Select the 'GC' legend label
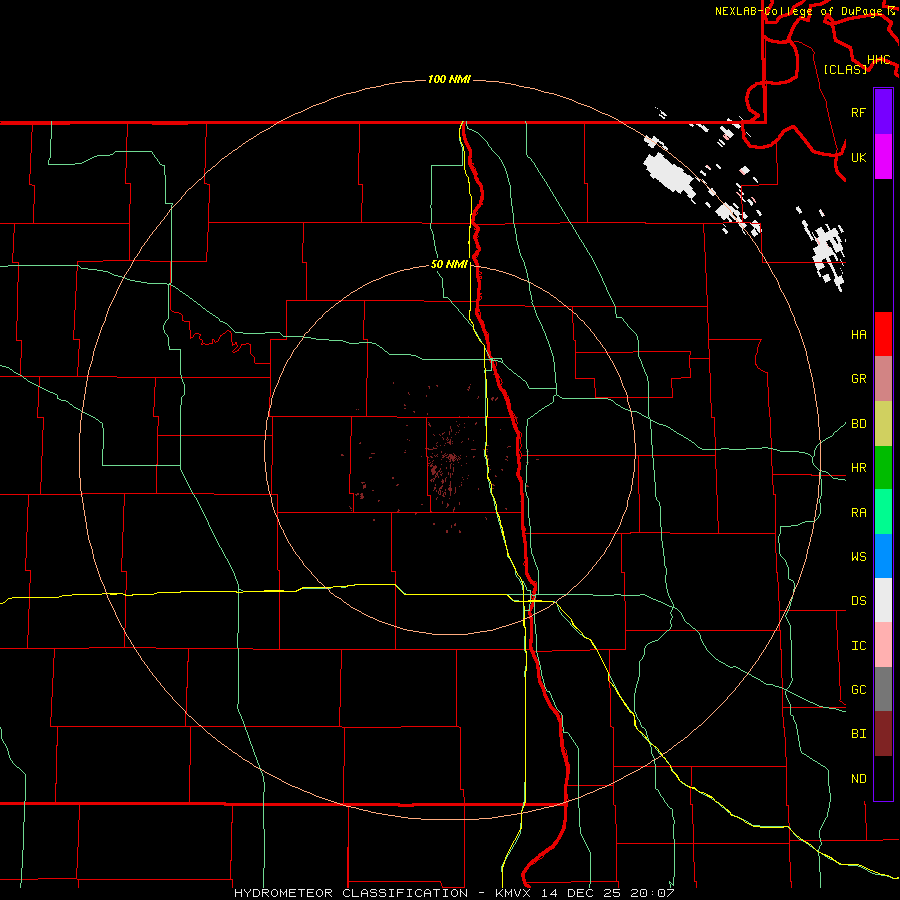 (x=858, y=690)
